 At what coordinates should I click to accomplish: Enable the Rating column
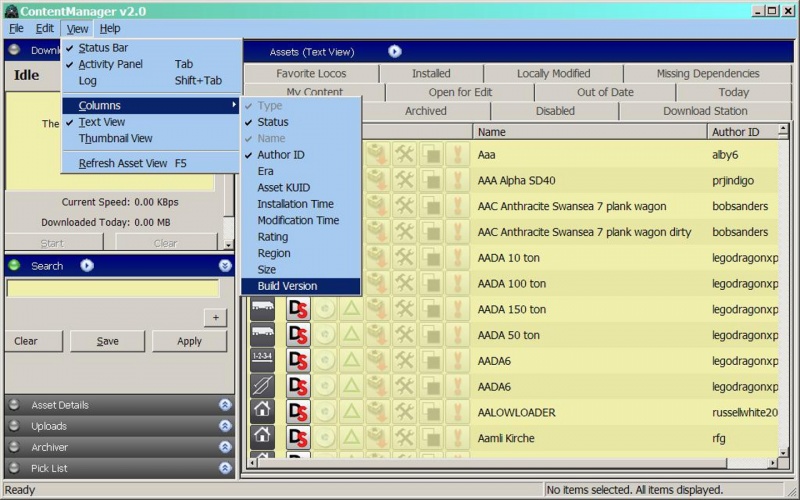coord(301,237)
